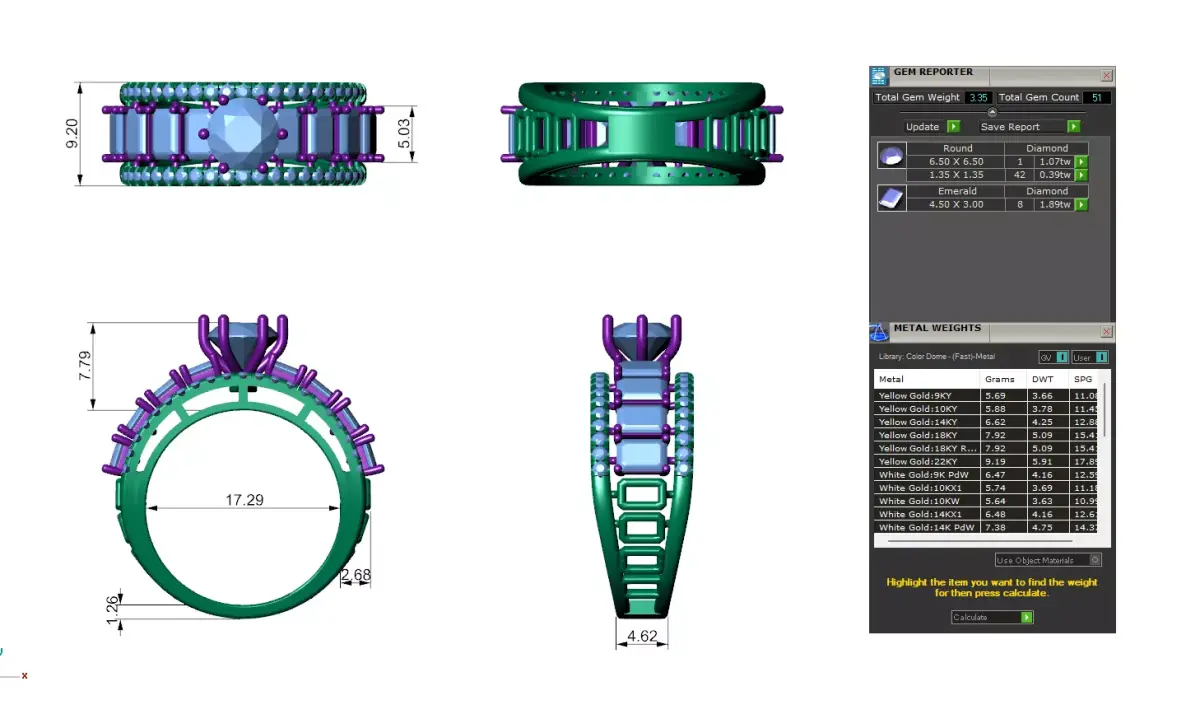
Task: Click green arrow on Calculate button
Action: (x=1026, y=617)
